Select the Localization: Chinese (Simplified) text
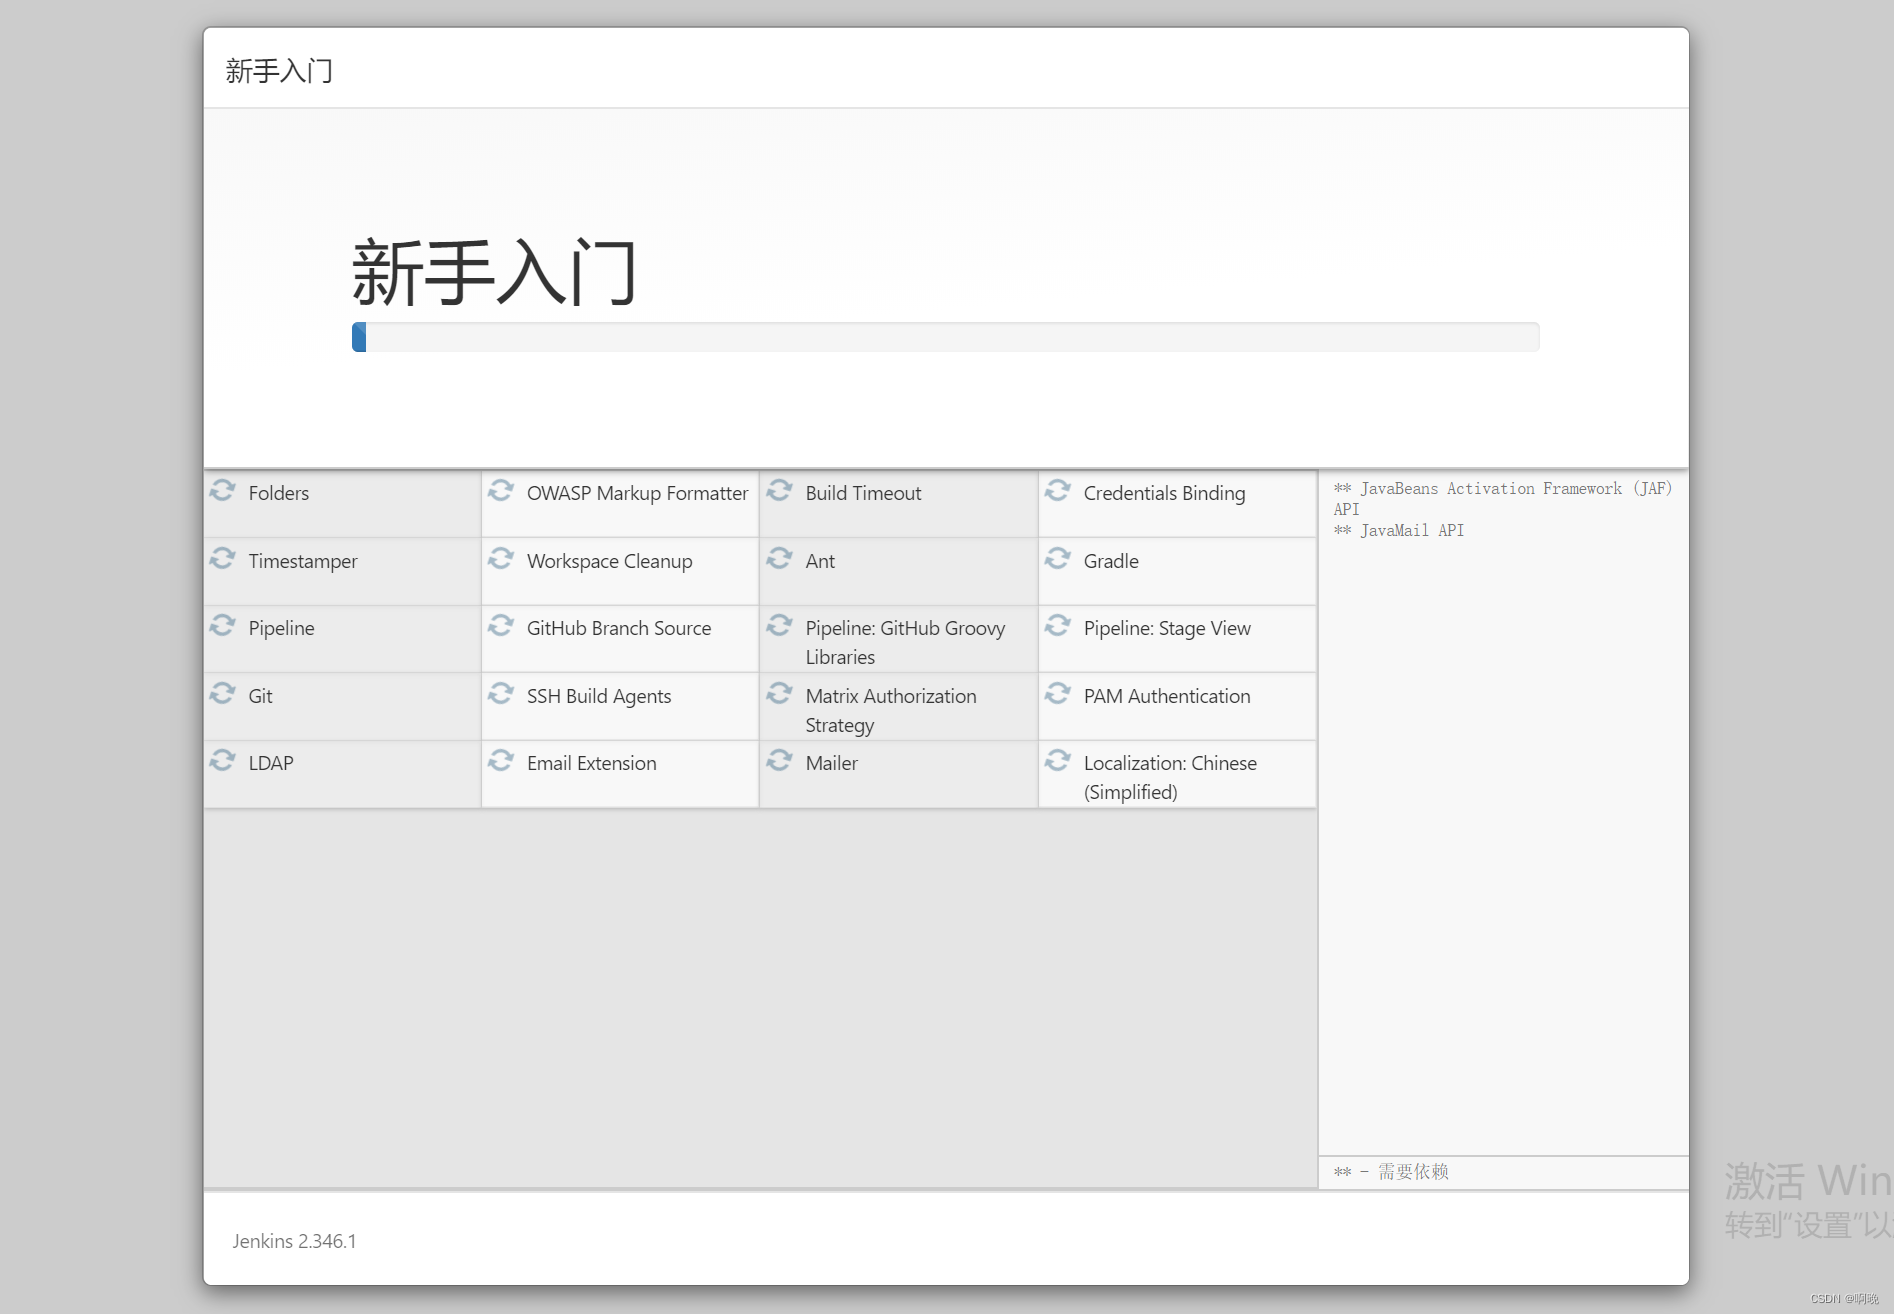This screenshot has height=1314, width=1894. coord(1170,777)
